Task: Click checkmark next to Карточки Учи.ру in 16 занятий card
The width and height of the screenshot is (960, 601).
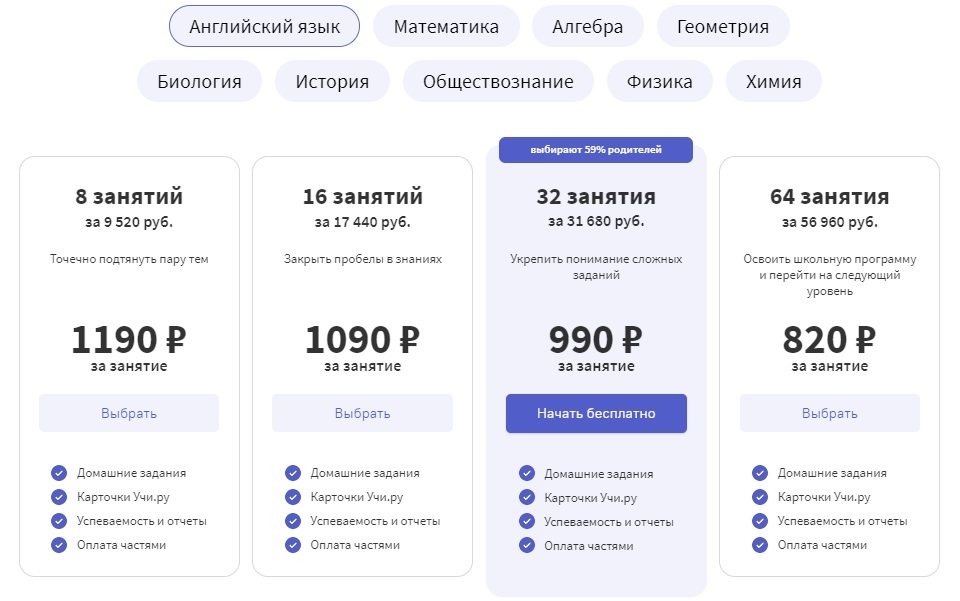Action: 293,497
